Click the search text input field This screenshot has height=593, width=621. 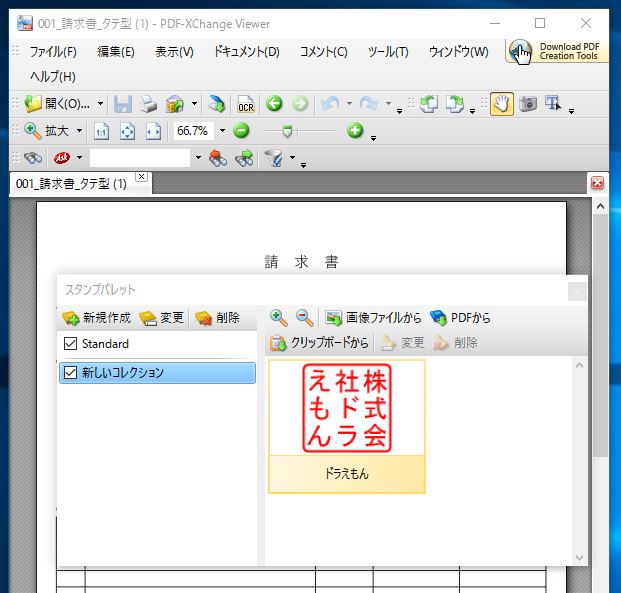[140, 158]
